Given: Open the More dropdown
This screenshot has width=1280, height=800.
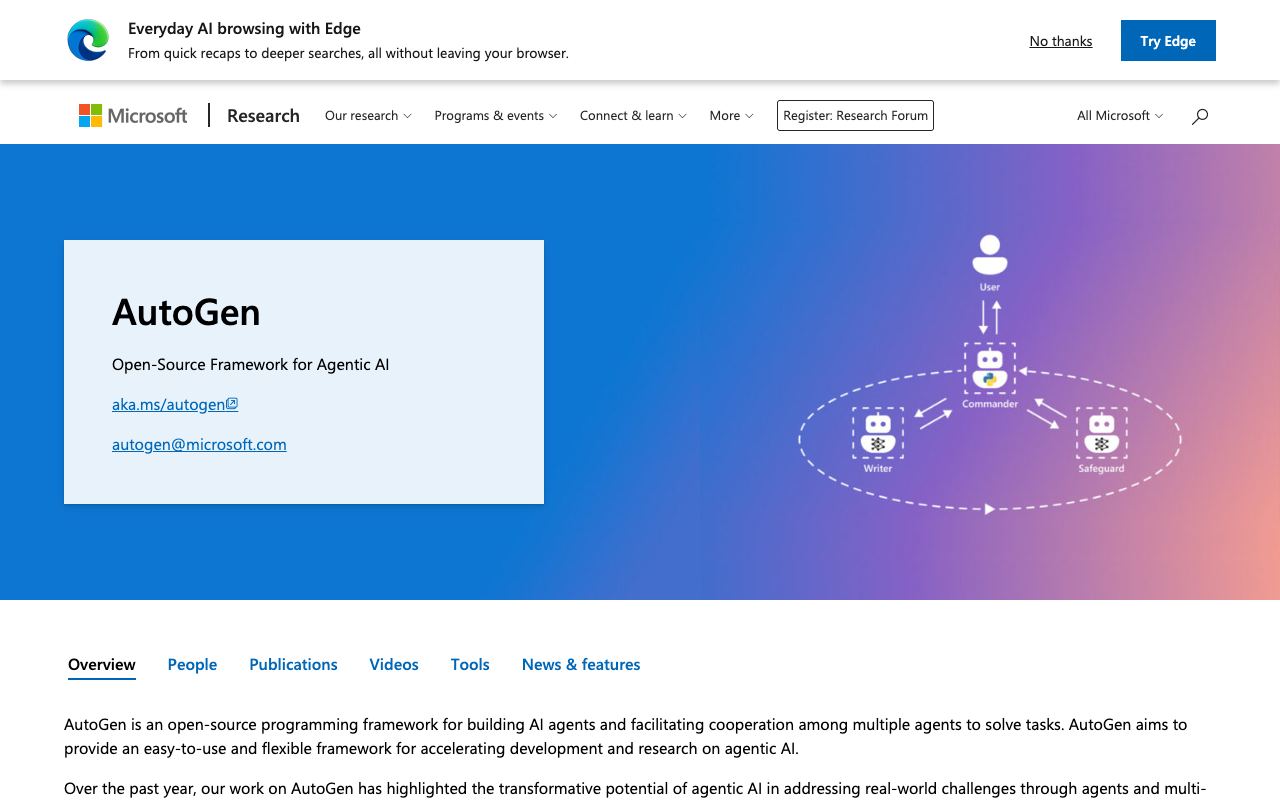Looking at the screenshot, I should coord(732,116).
